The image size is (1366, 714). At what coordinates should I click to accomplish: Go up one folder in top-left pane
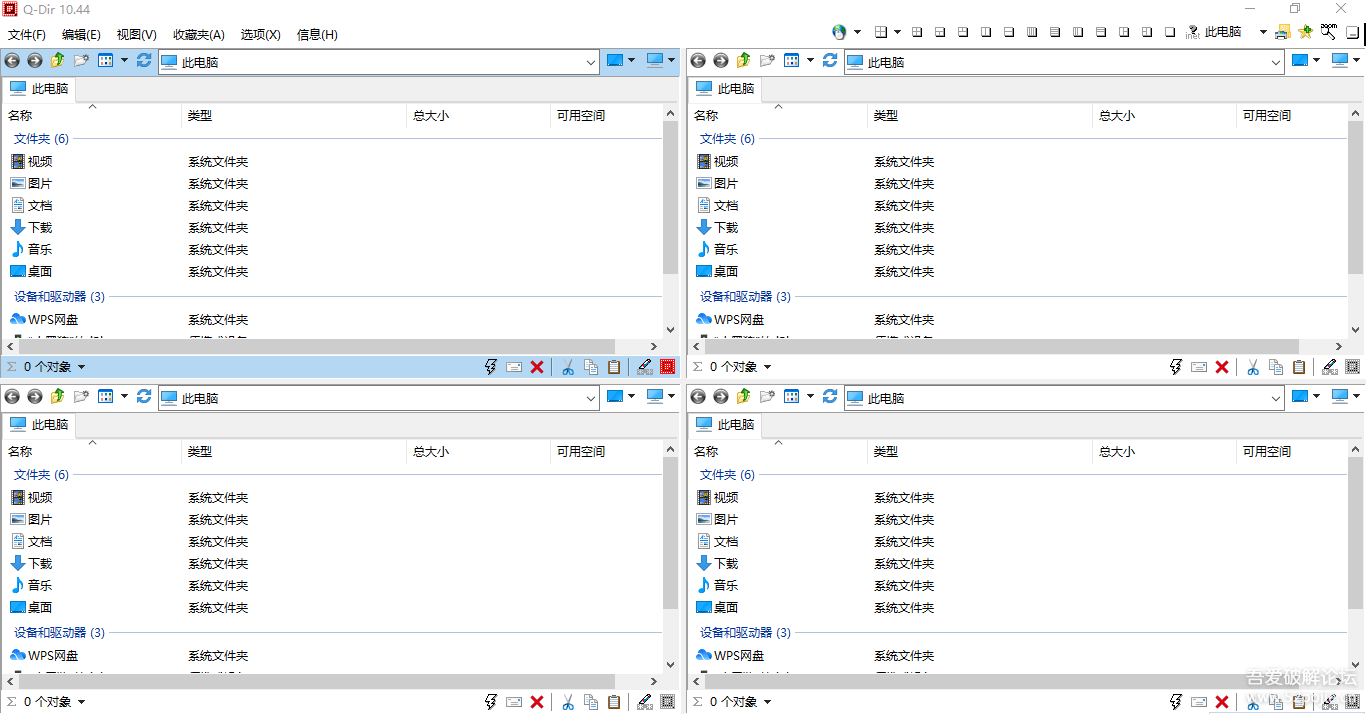pos(58,61)
